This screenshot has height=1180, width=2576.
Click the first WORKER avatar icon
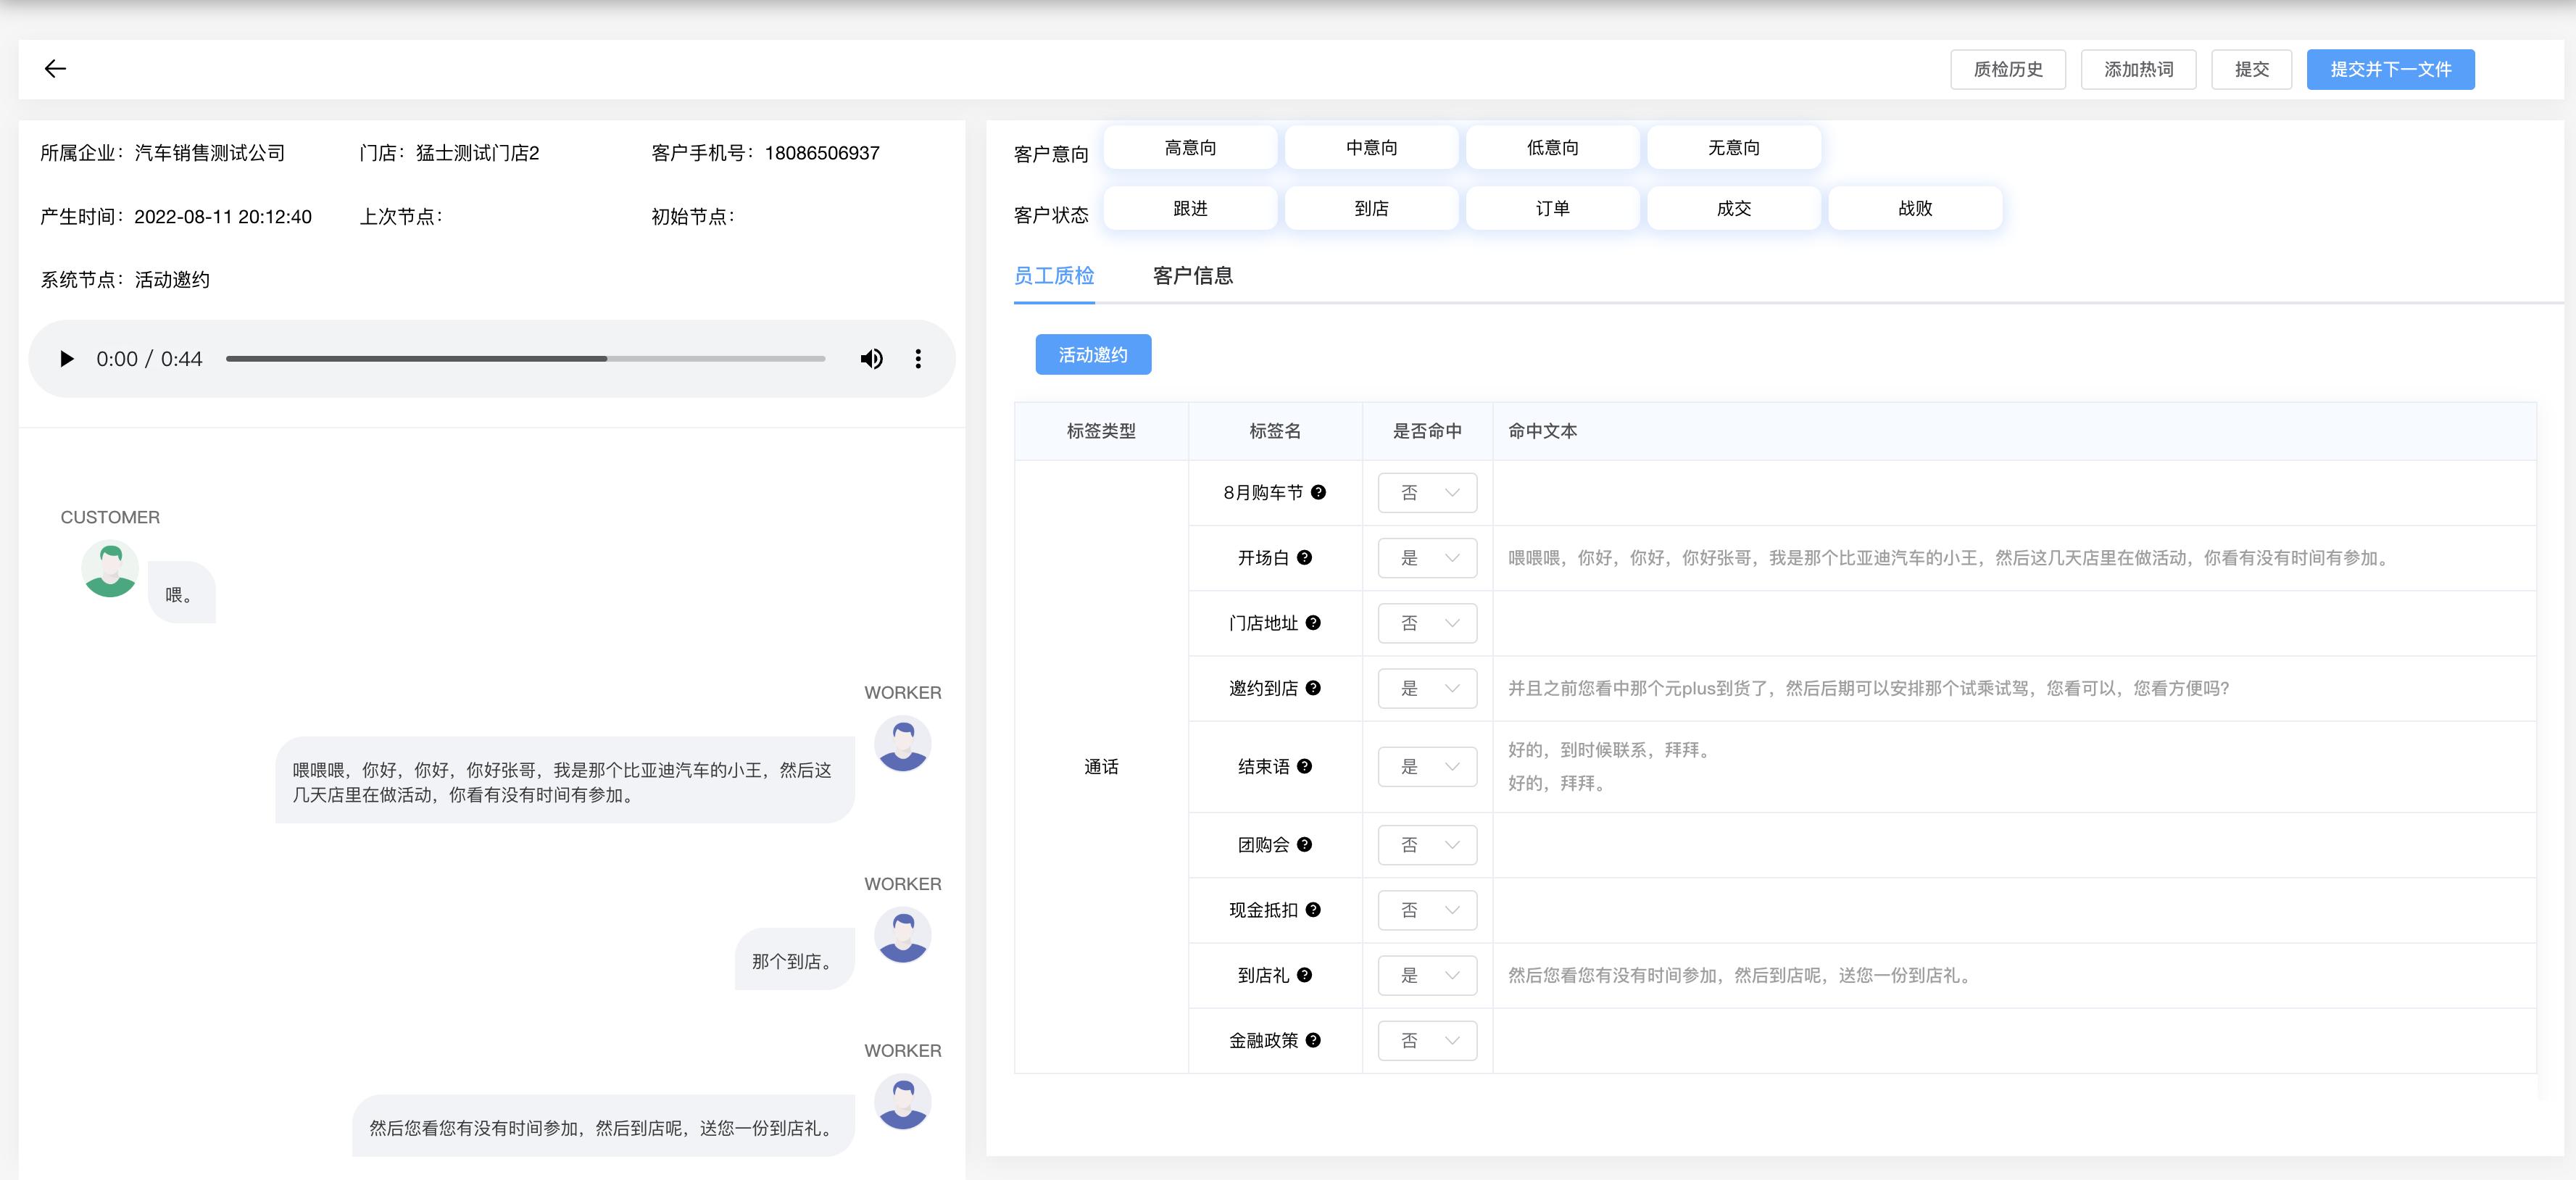click(903, 744)
